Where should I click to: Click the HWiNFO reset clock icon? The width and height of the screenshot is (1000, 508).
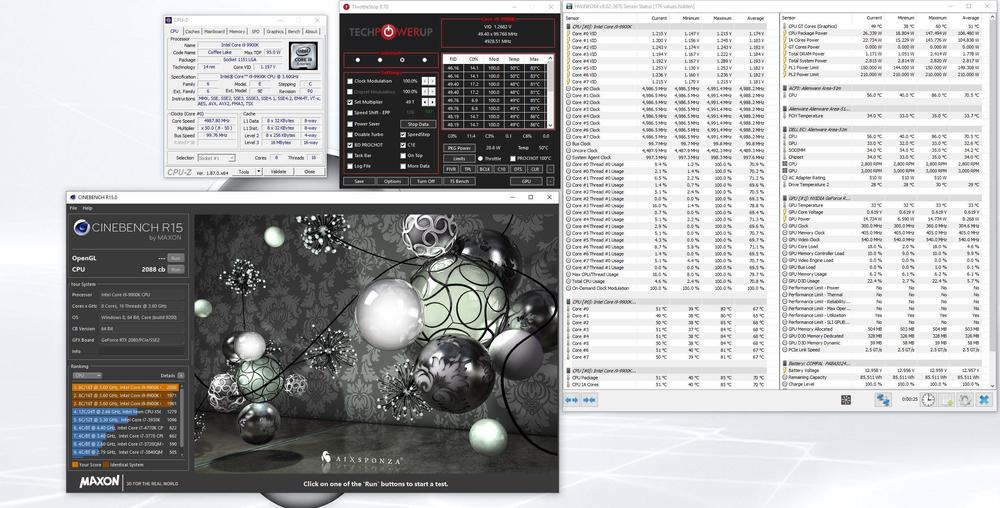tap(929, 398)
